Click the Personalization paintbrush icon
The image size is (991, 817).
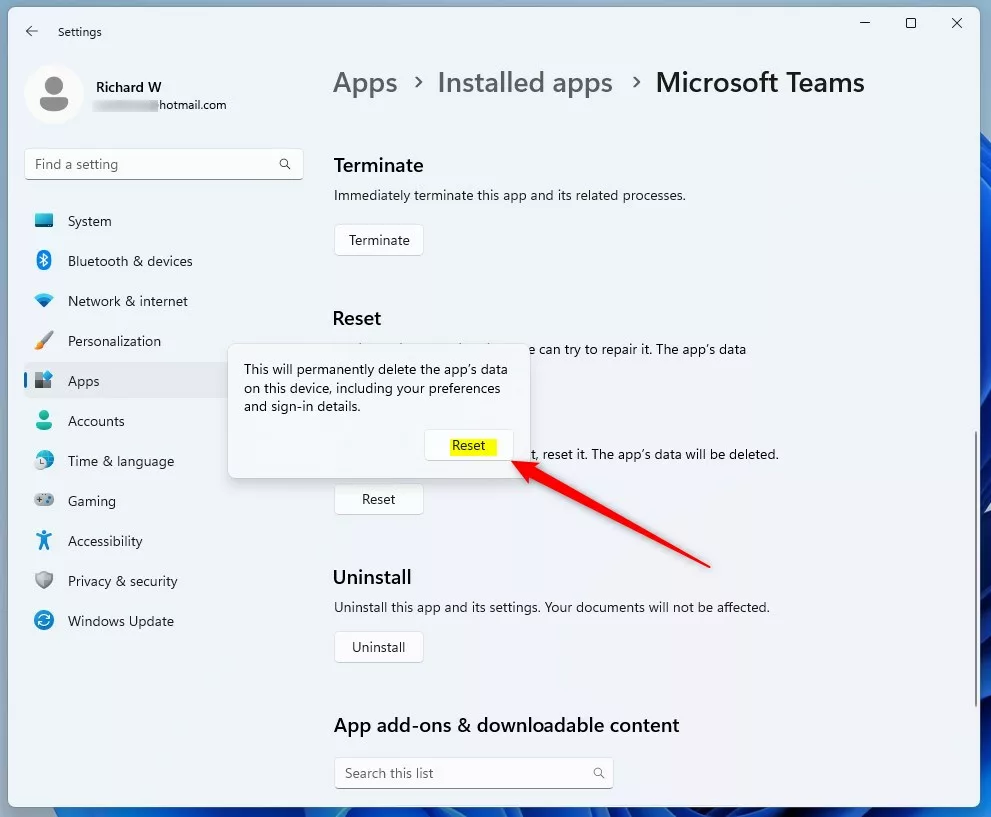[x=44, y=341]
